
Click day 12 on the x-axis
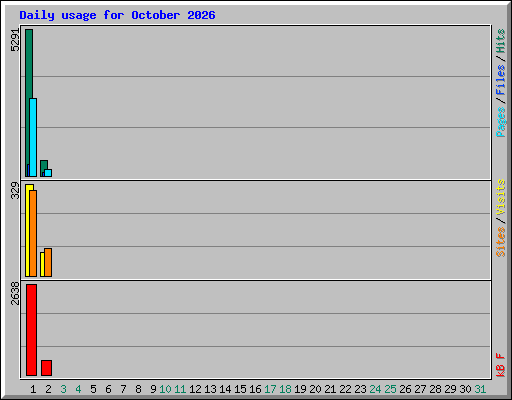point(195,389)
